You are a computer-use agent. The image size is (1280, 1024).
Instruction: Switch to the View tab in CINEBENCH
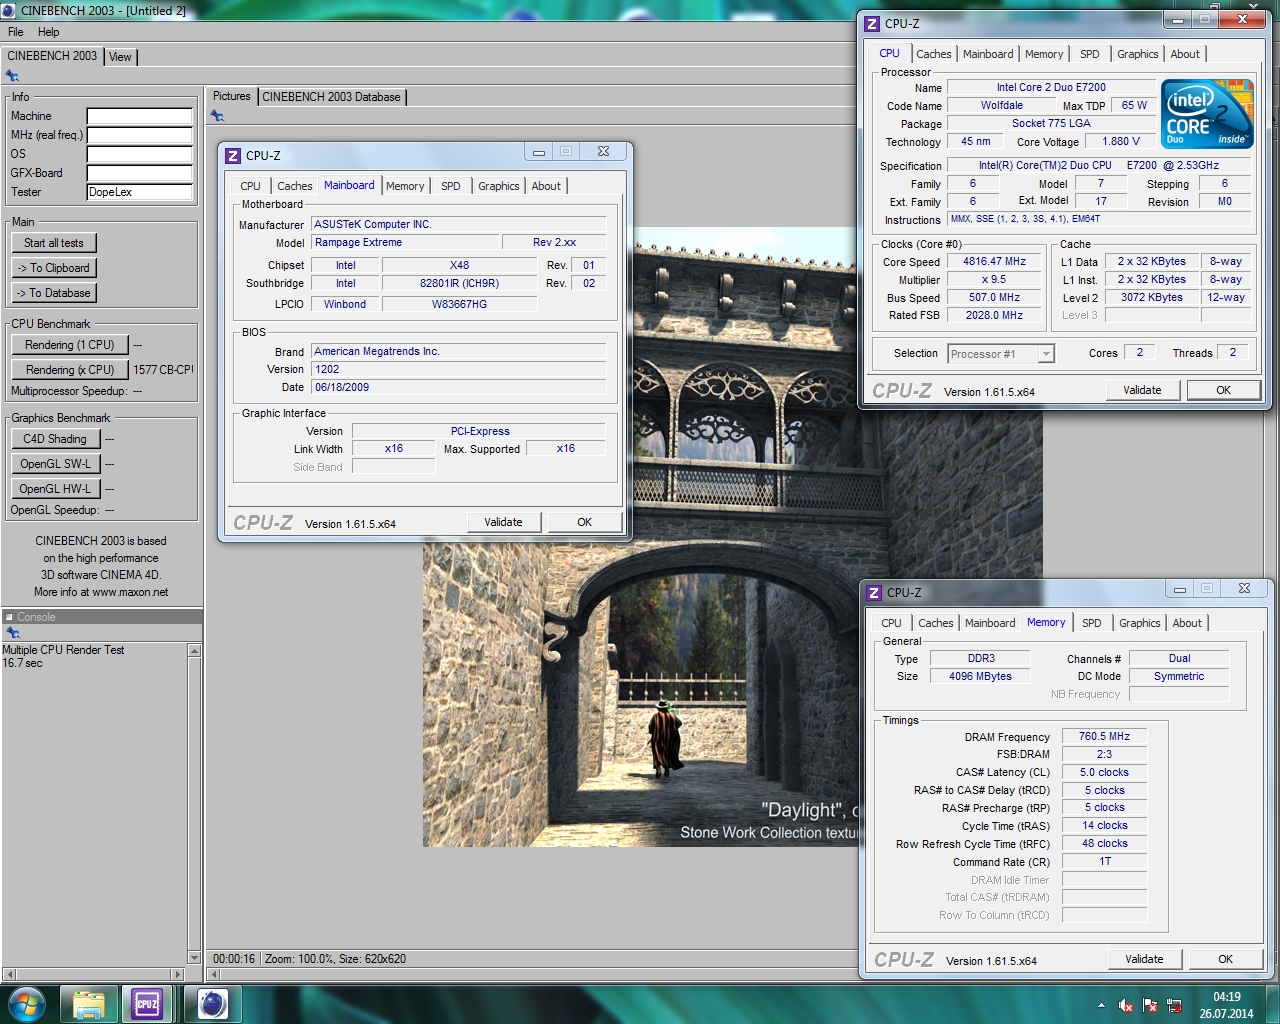pyautogui.click(x=120, y=57)
